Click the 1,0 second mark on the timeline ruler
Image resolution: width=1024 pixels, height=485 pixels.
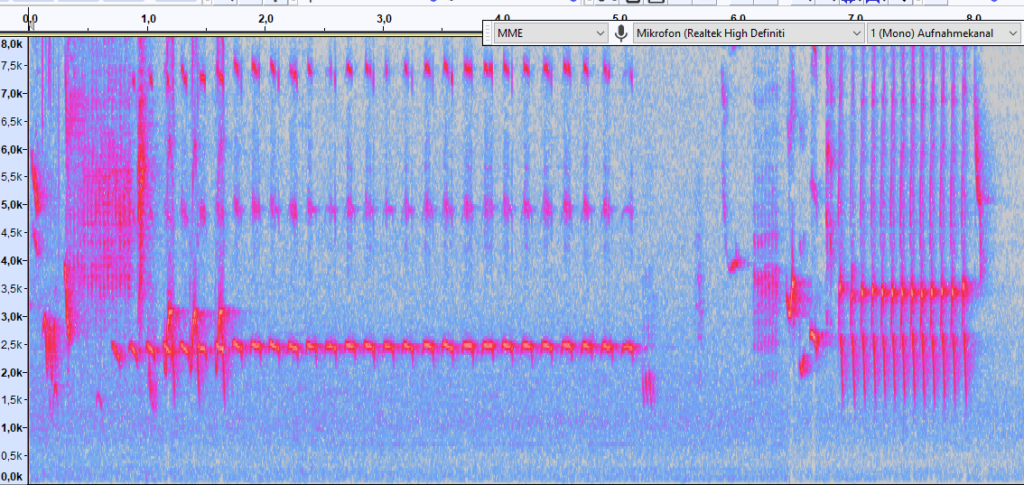tap(148, 18)
